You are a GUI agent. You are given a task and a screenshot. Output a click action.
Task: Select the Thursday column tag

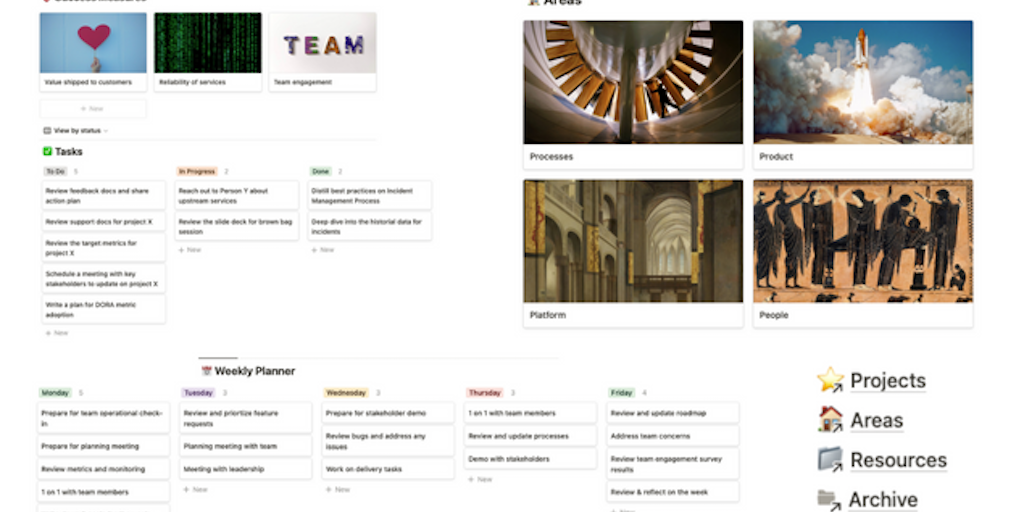[485, 393]
